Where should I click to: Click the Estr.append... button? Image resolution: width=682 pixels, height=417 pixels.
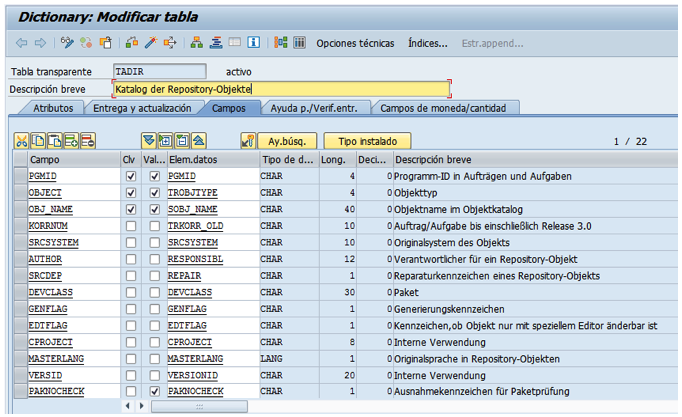click(492, 43)
